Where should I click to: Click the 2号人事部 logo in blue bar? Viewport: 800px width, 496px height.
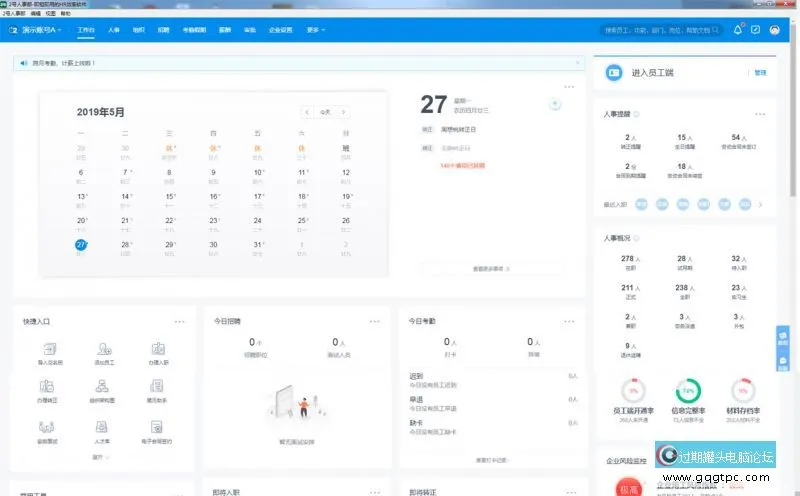pos(13,30)
